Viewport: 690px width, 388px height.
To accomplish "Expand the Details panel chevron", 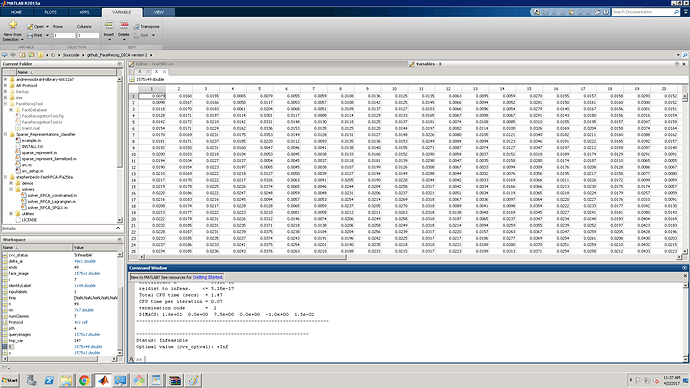I will pos(118,228).
